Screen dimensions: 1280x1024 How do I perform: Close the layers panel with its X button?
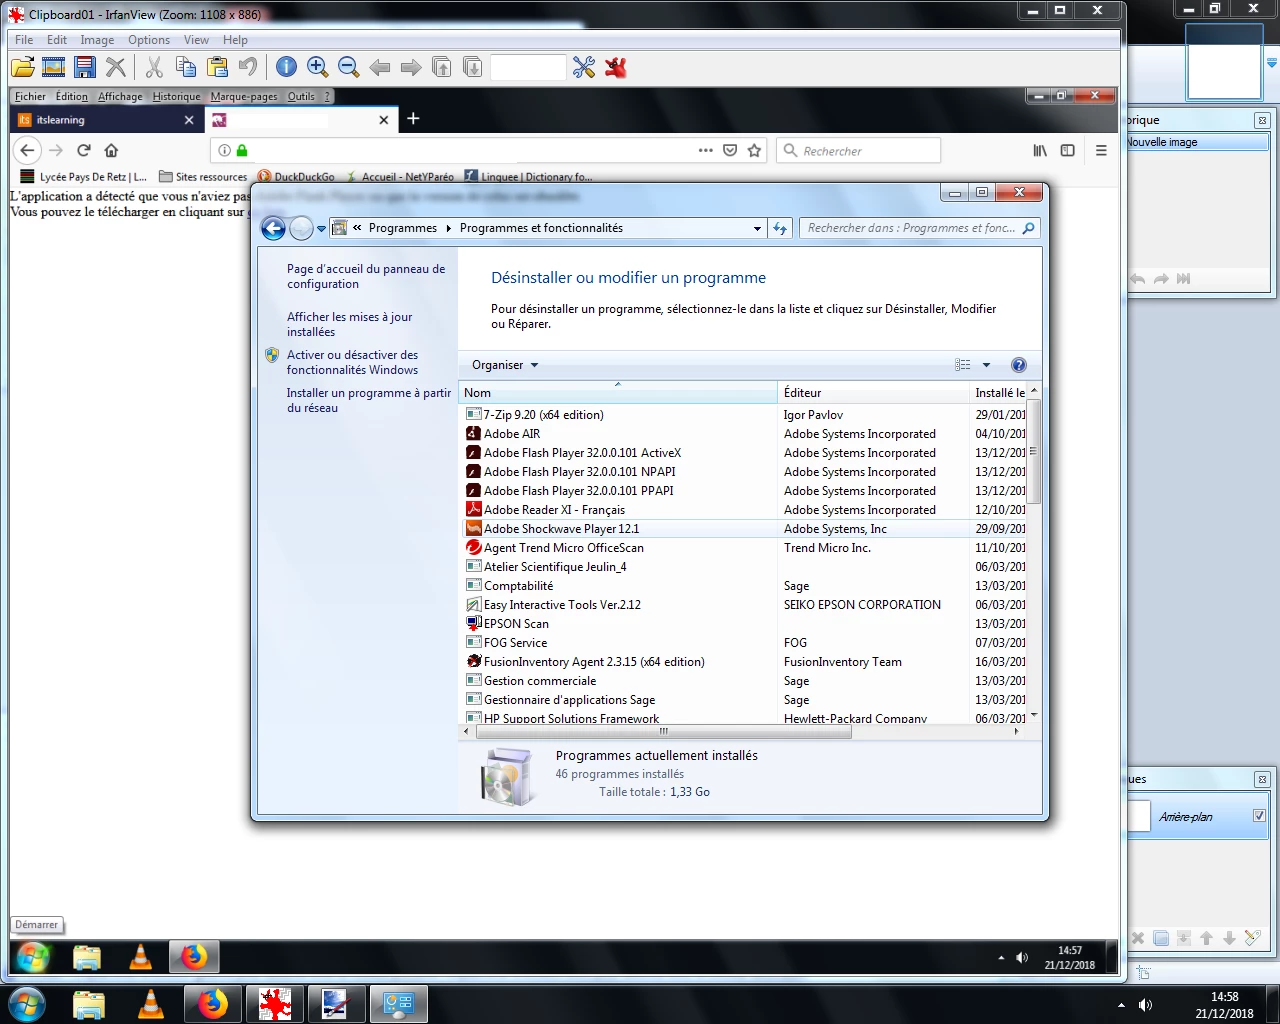(1262, 779)
